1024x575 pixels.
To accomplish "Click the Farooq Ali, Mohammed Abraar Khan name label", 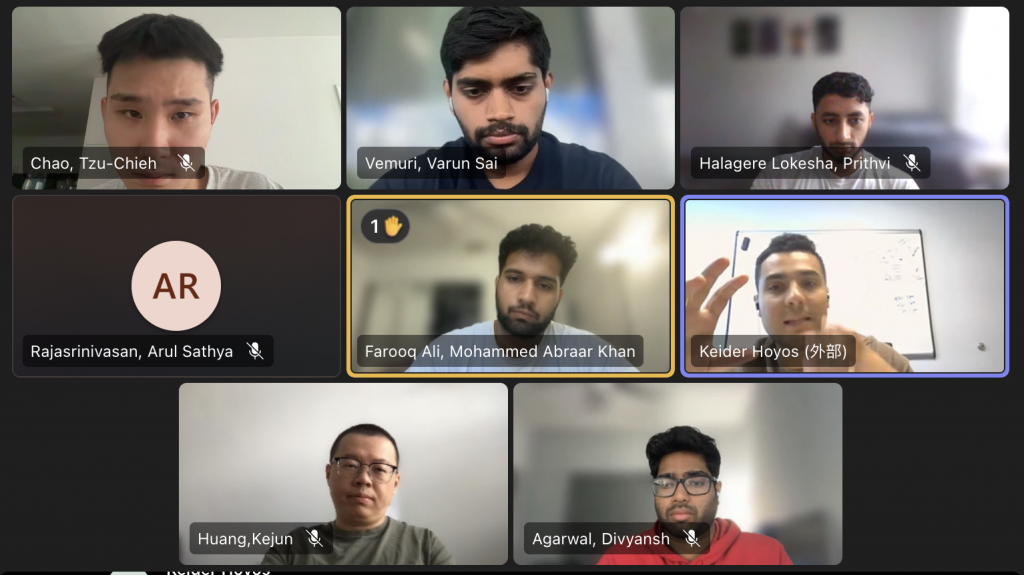I will 500,351.
